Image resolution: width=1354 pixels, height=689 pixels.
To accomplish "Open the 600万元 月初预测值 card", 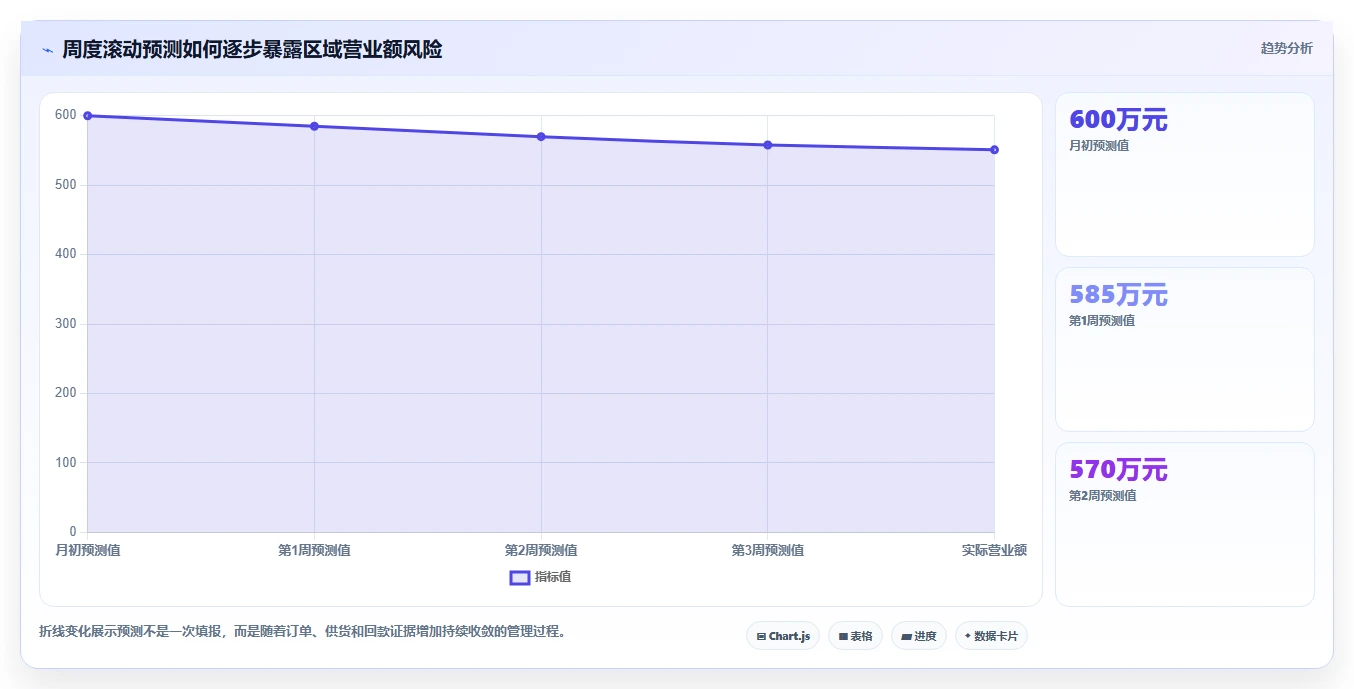I will (1185, 175).
